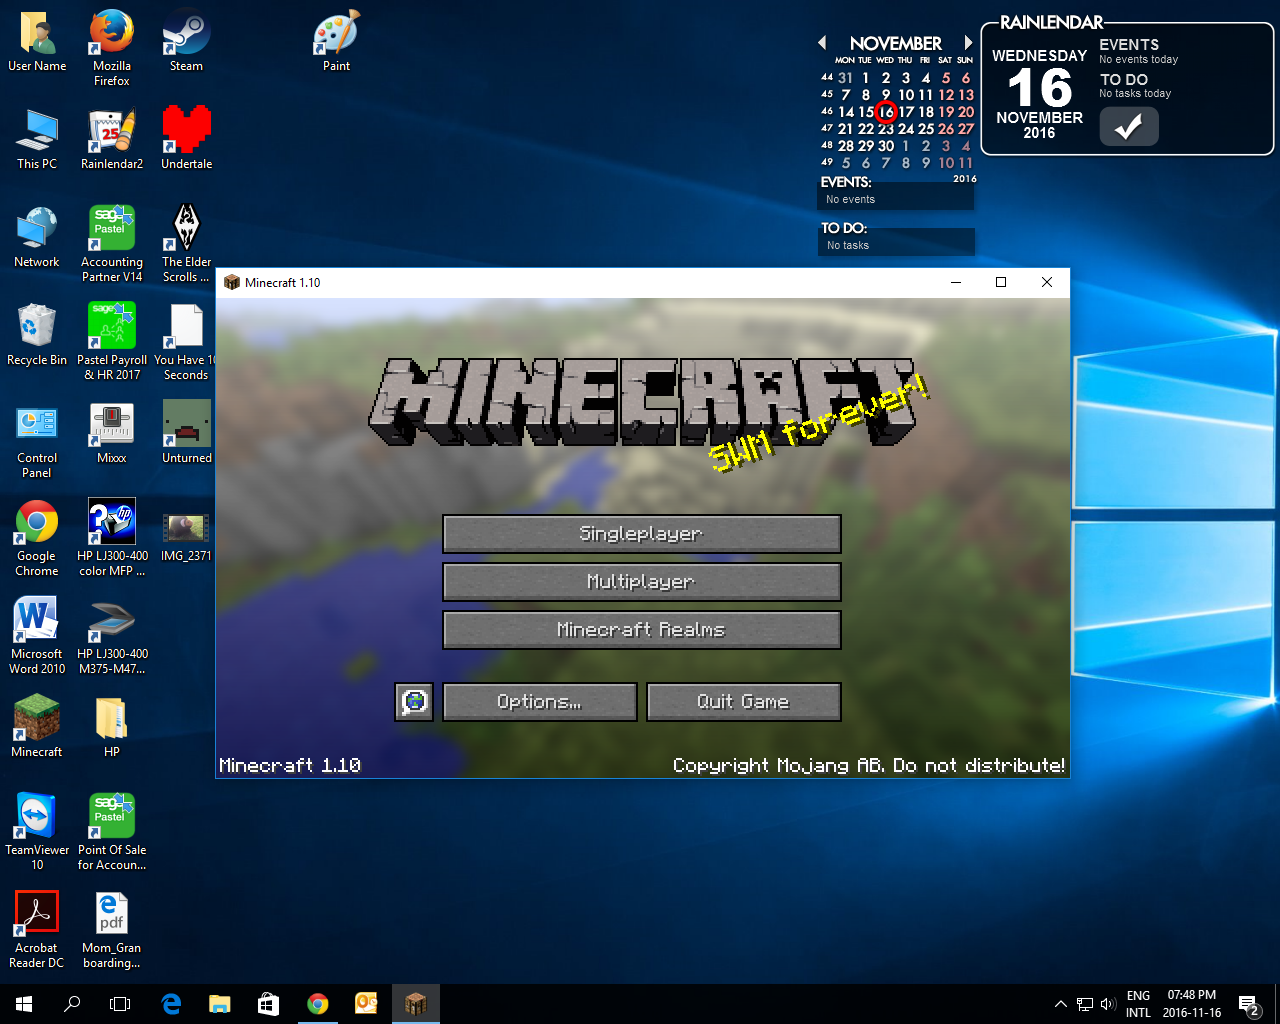Click the Minecraft taskbar icon

coord(415,1004)
